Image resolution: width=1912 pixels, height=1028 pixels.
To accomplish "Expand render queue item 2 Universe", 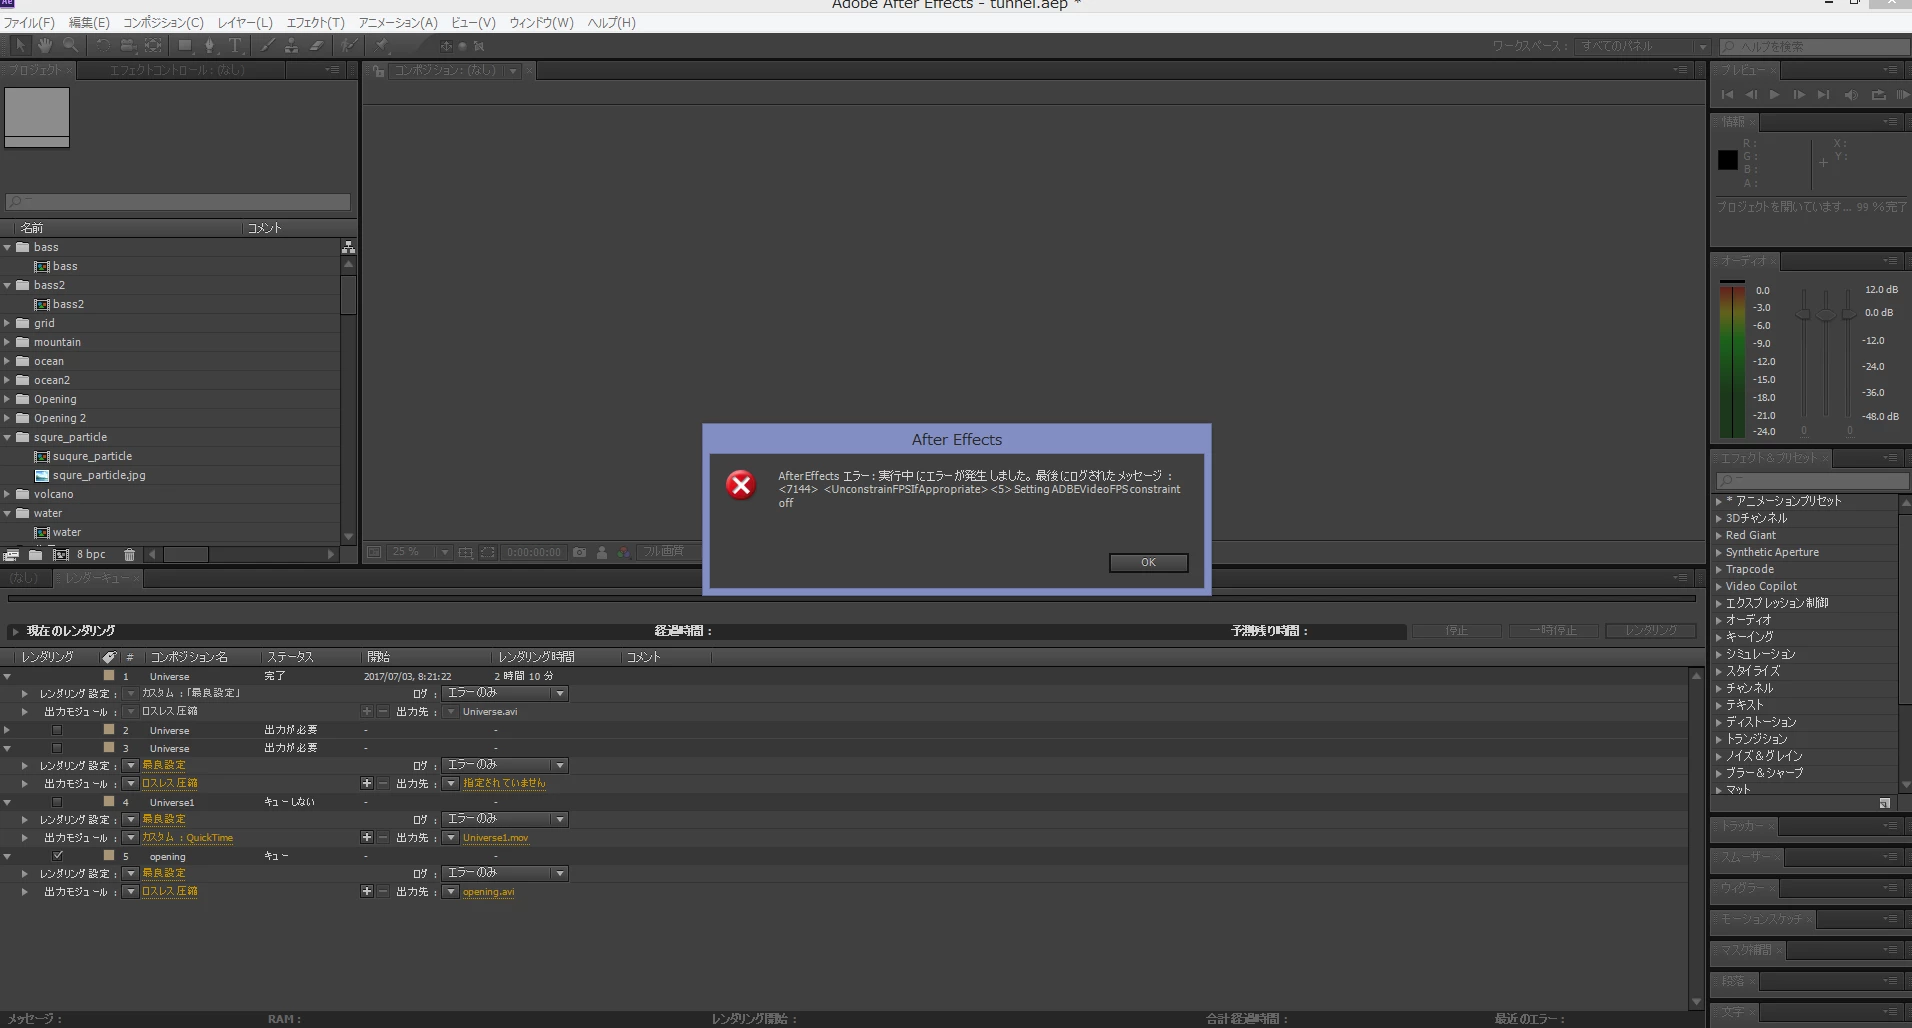I will pos(8,730).
